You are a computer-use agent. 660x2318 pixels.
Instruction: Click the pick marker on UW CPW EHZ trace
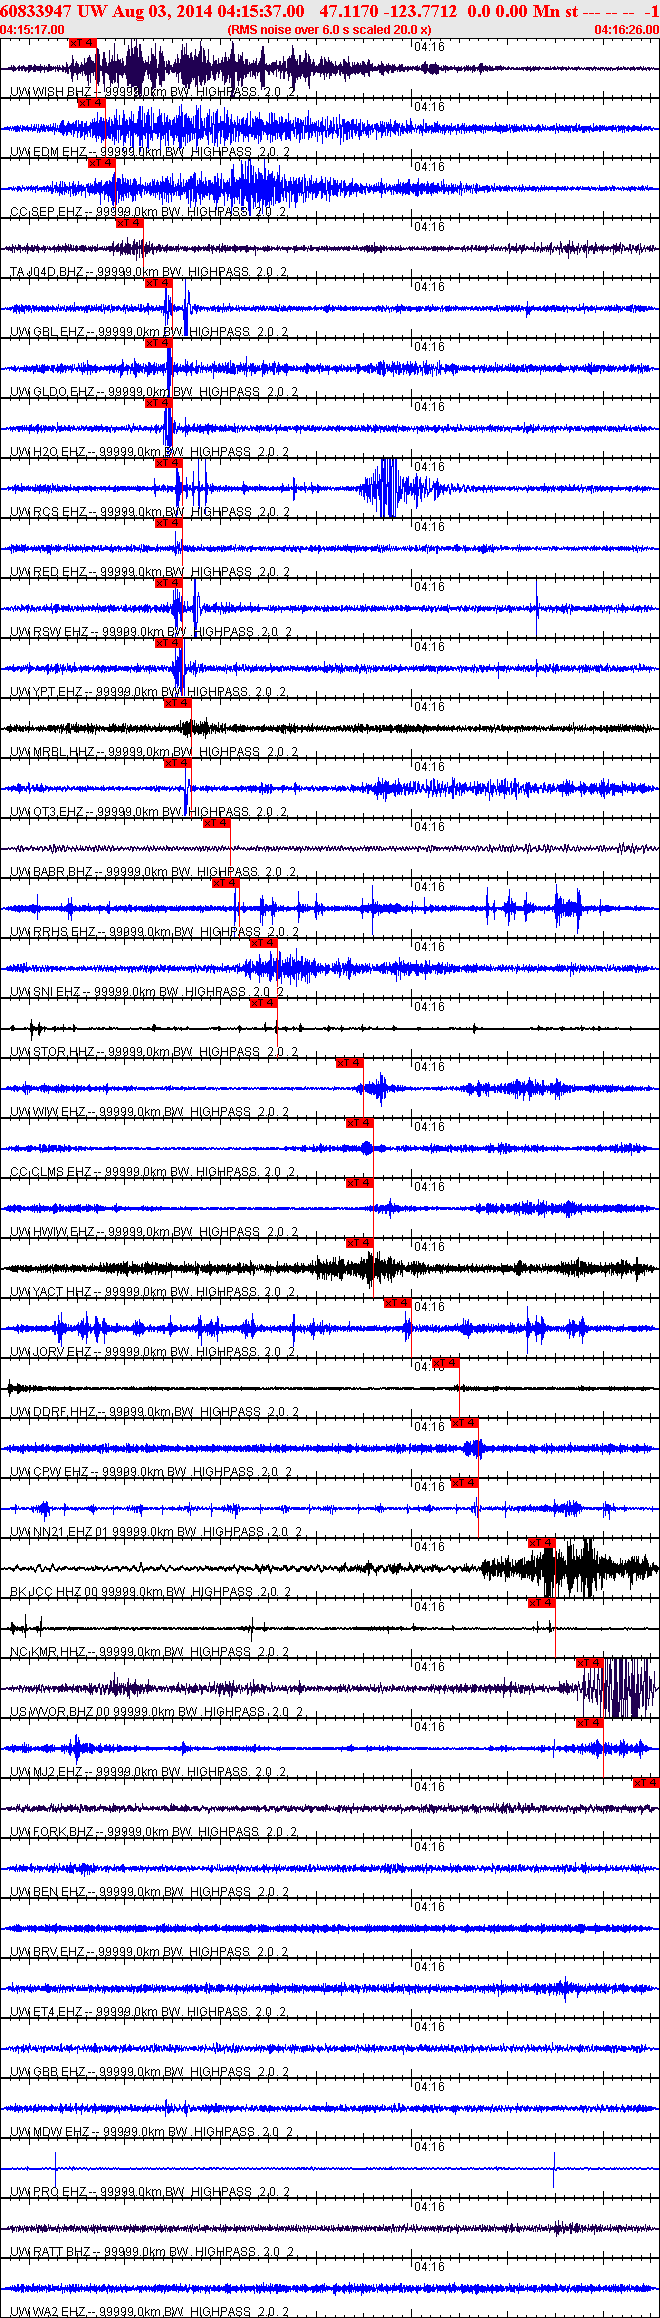pyautogui.click(x=465, y=1423)
